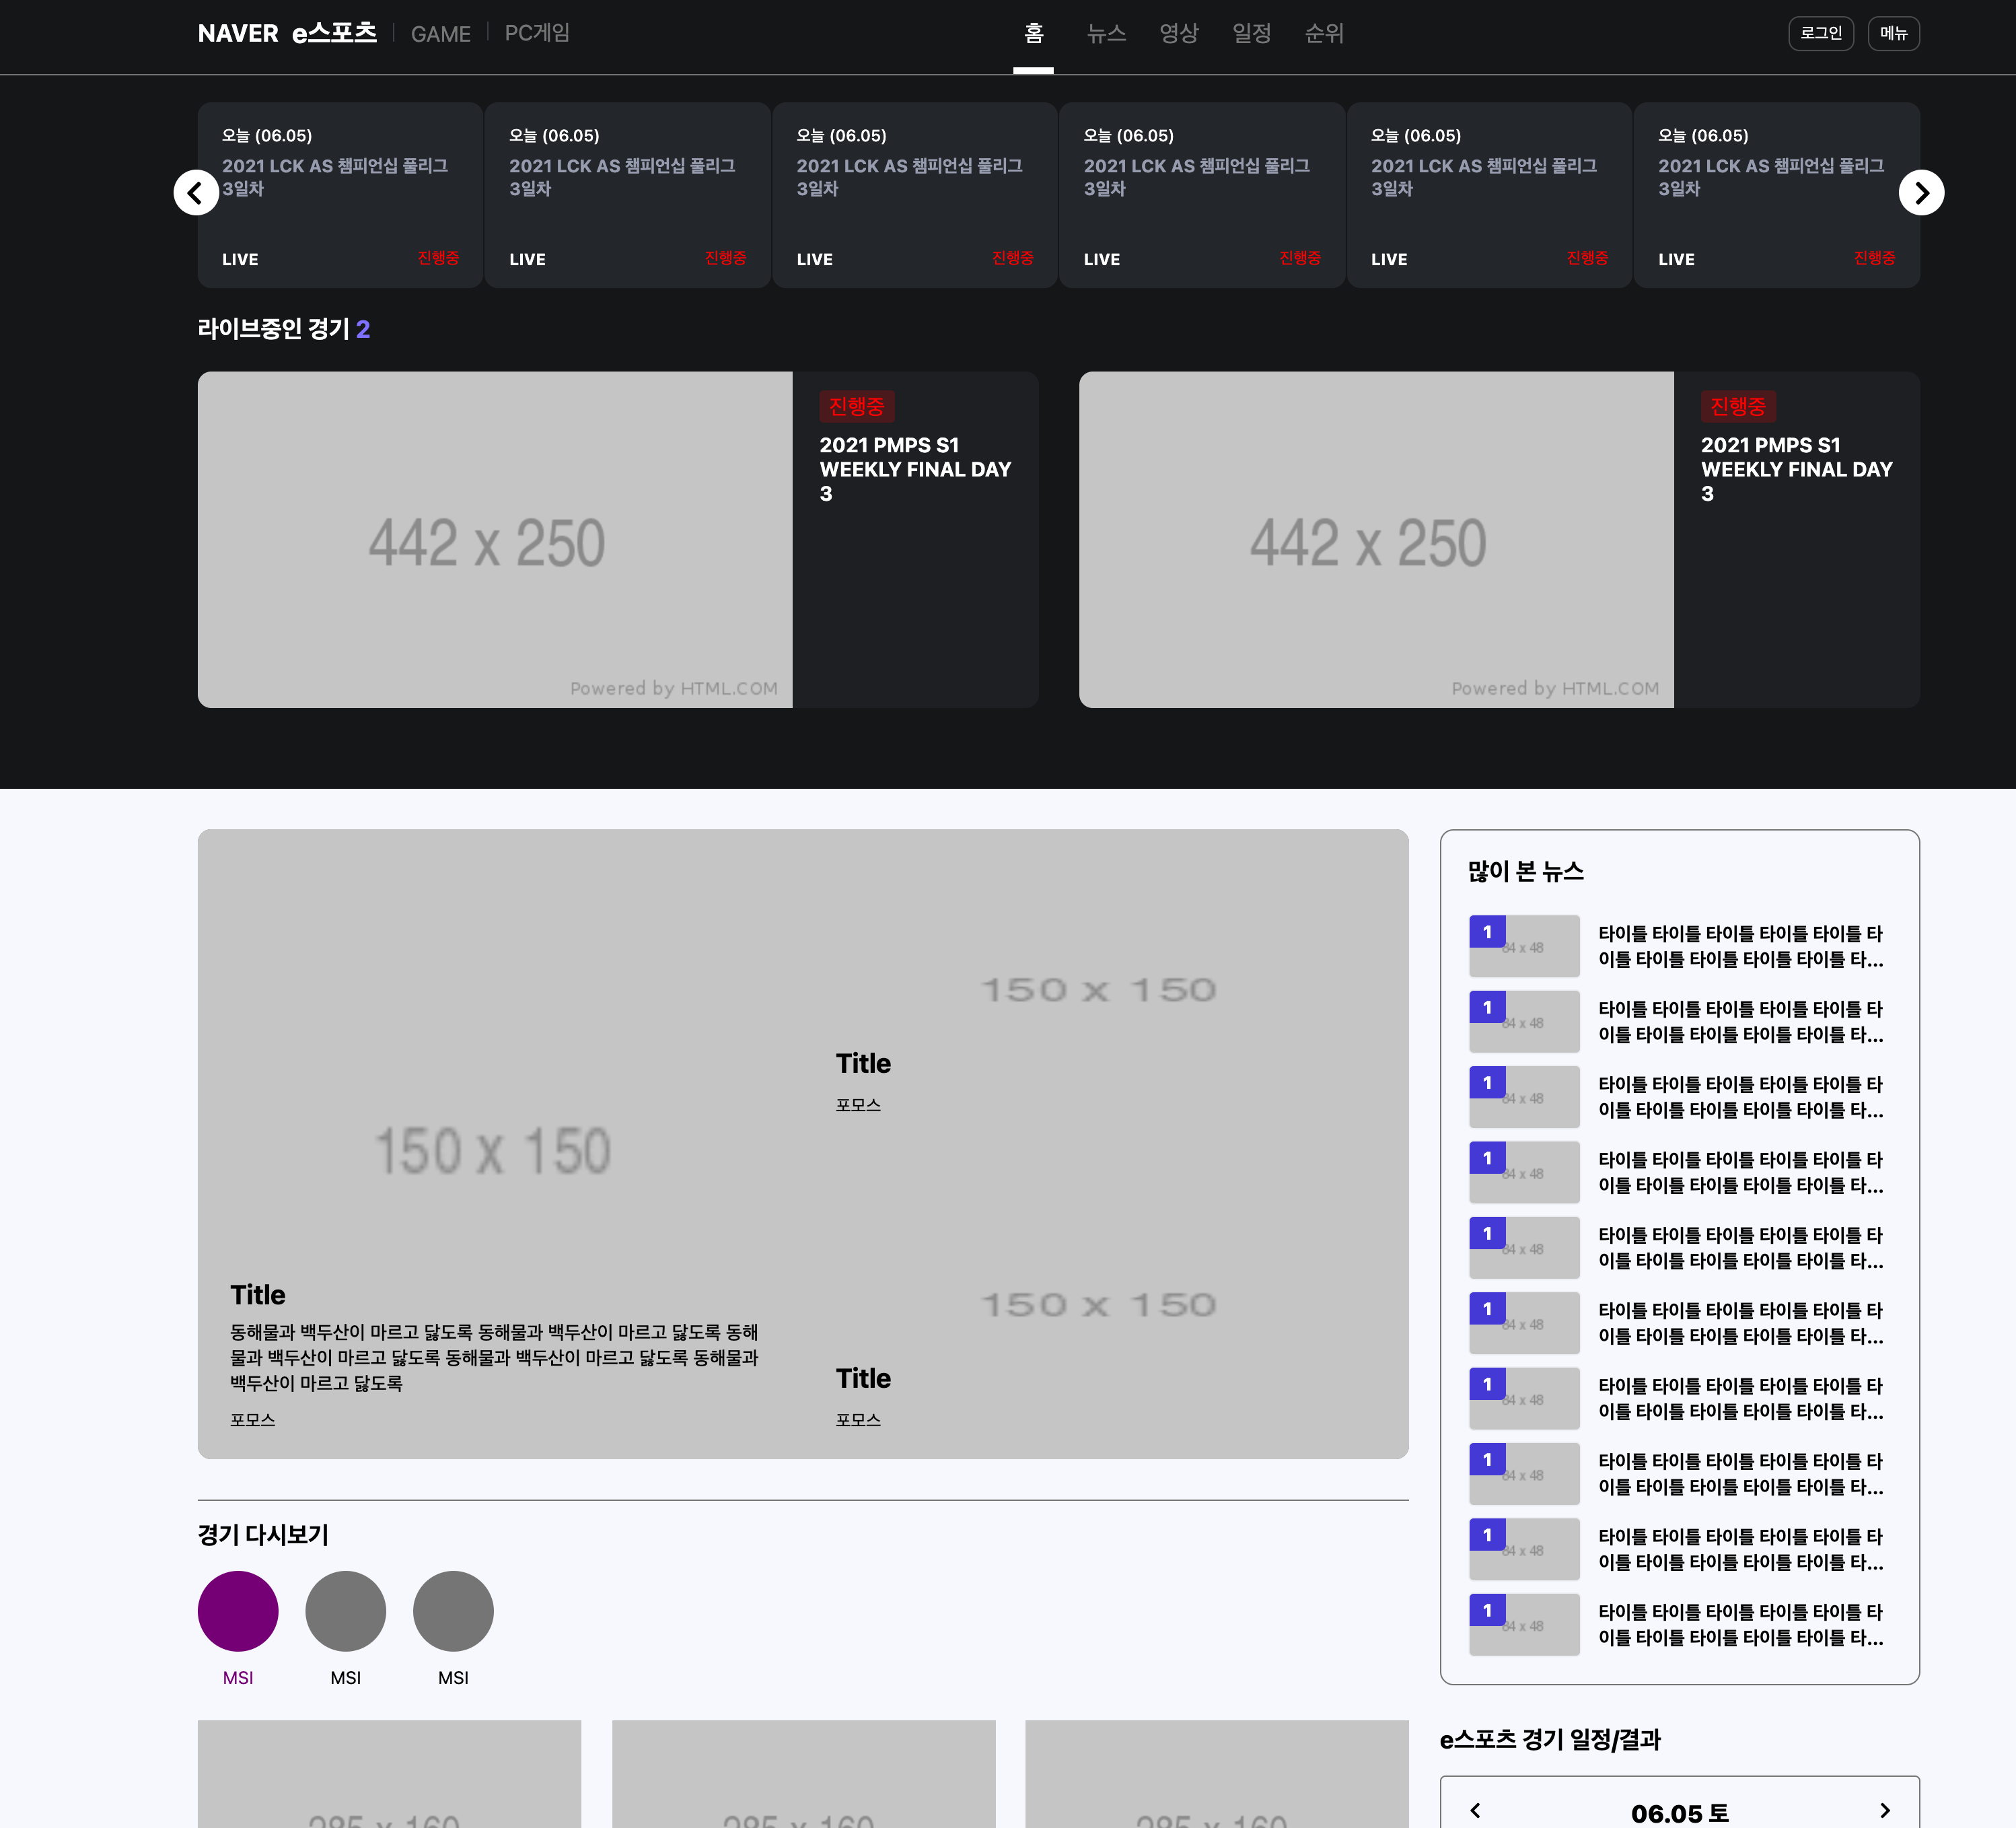Open the first 많이 본 뉴스 article
This screenshot has height=1828, width=2016.
tap(1740, 946)
